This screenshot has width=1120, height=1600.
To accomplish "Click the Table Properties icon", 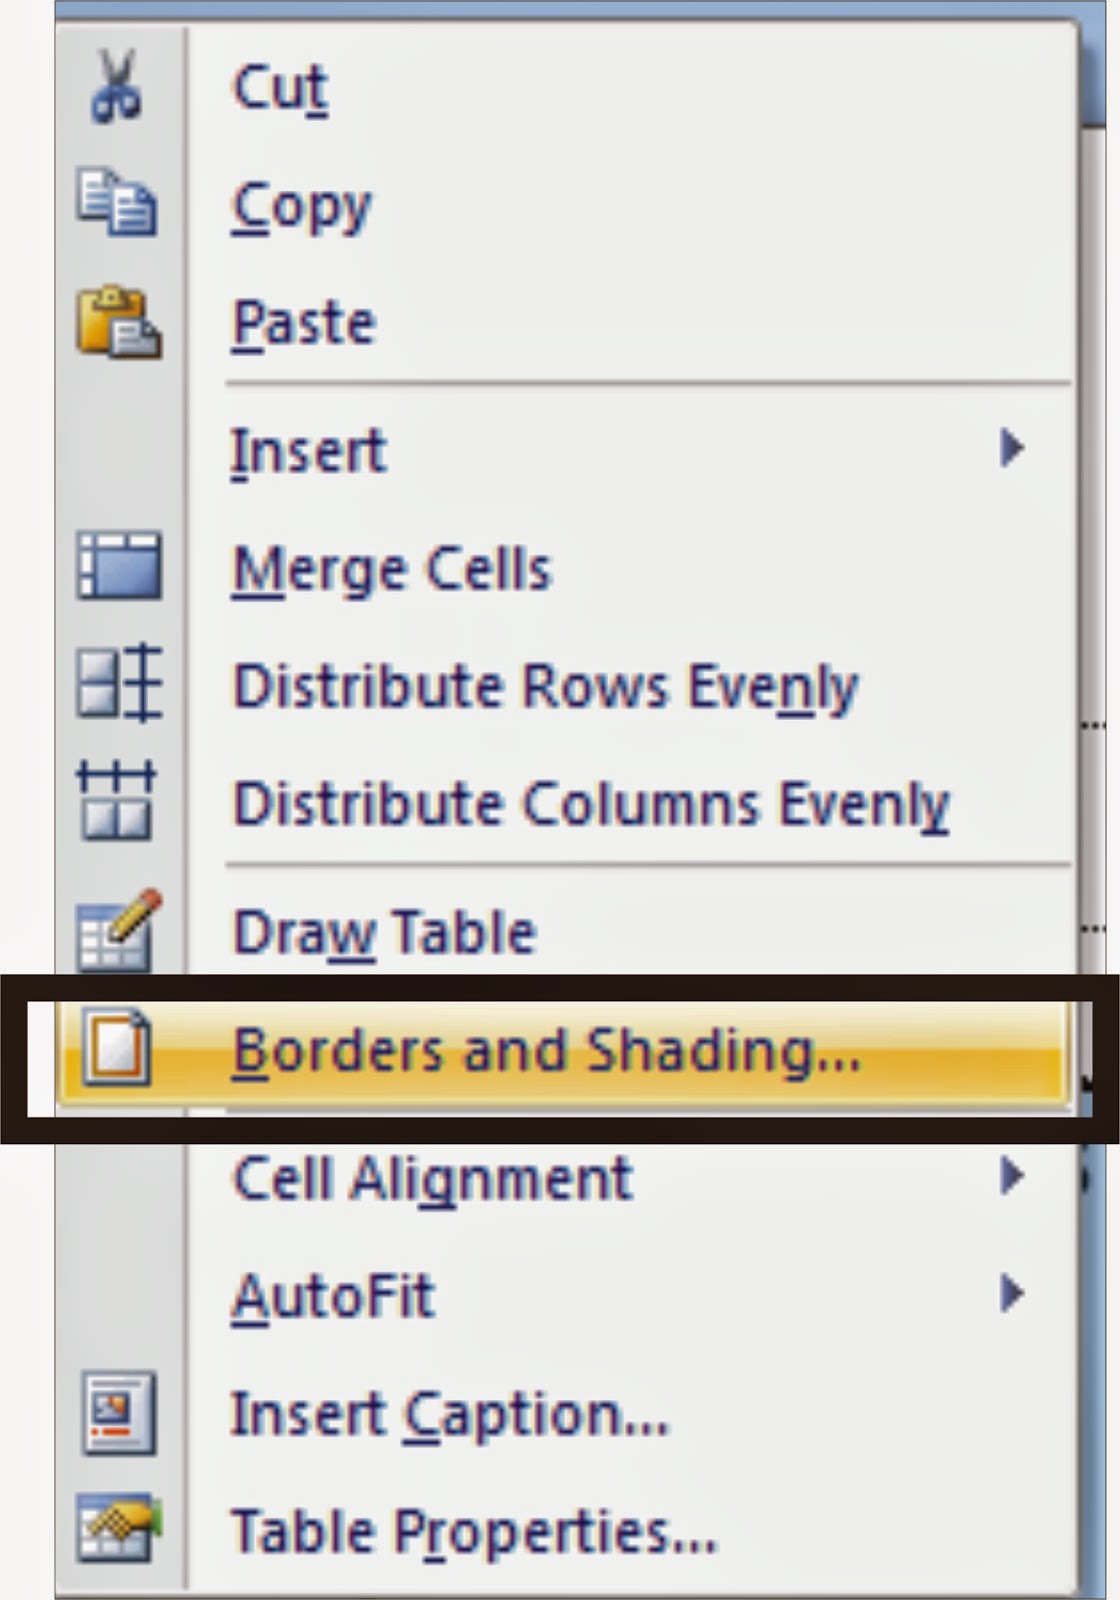I will pos(119,1528).
